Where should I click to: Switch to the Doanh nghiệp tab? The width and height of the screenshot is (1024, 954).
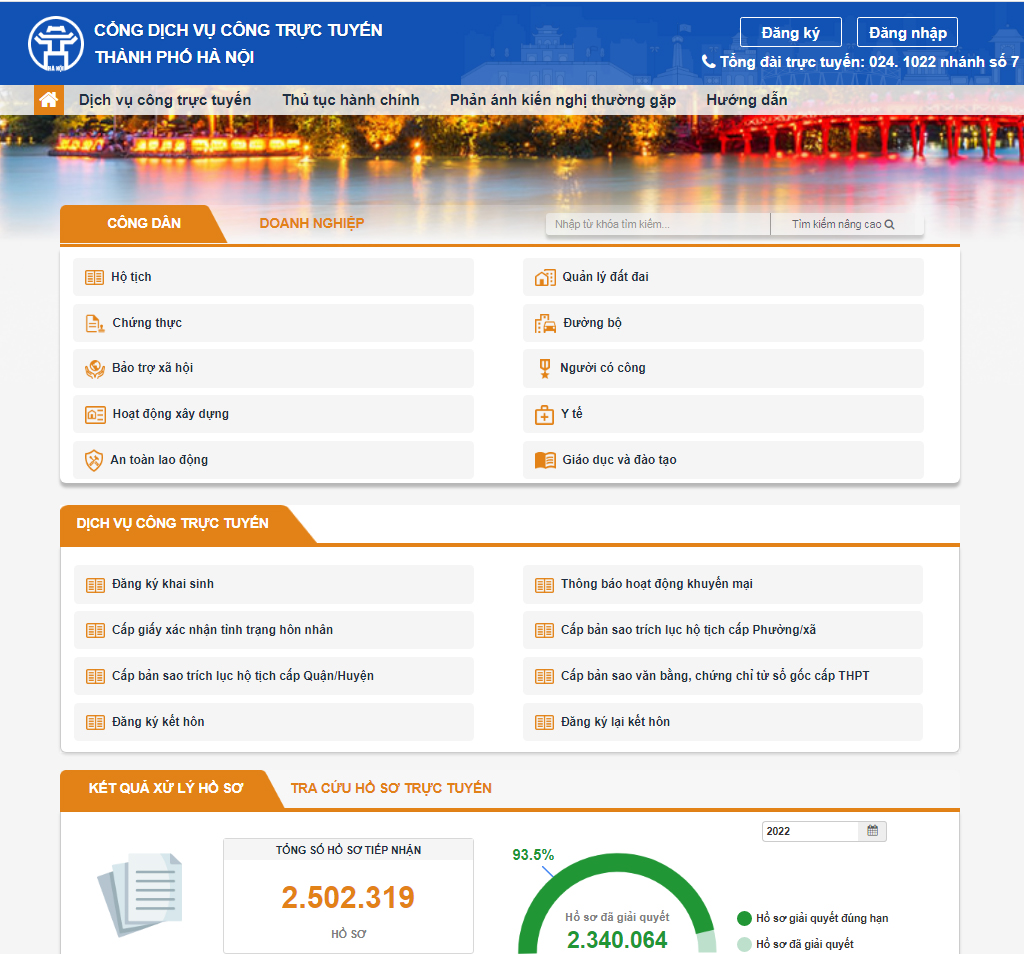tap(311, 223)
